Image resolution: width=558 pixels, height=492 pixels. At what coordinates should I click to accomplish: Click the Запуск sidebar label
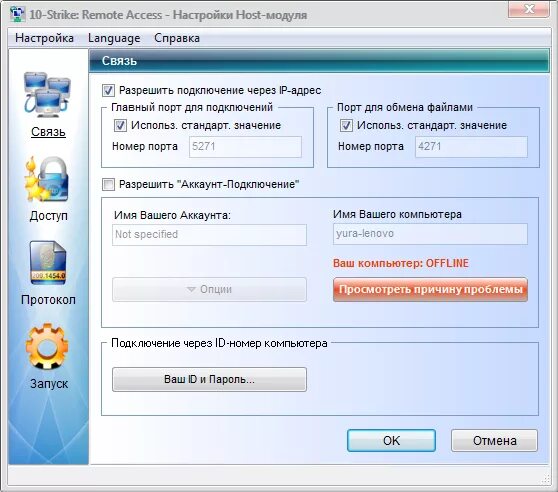(49, 383)
